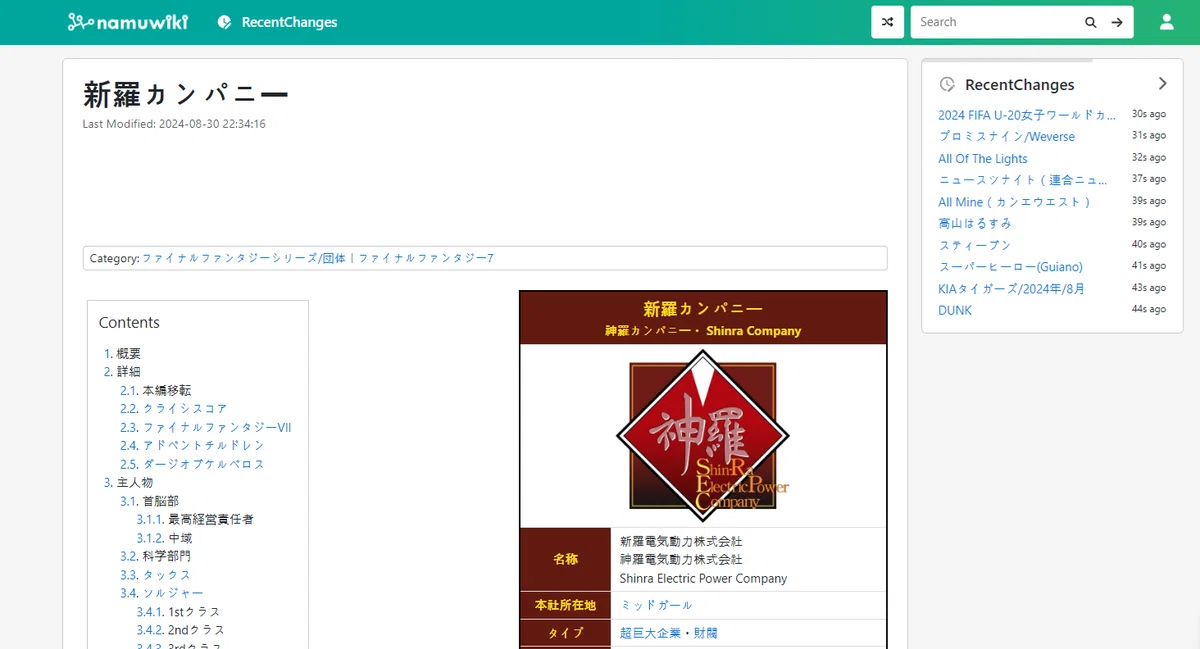Jump to contents section 3.4. ソルジャー

coord(162,593)
